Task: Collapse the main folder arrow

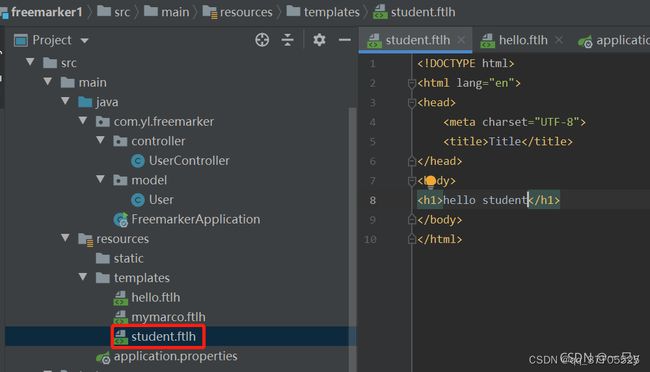Action: (48, 82)
